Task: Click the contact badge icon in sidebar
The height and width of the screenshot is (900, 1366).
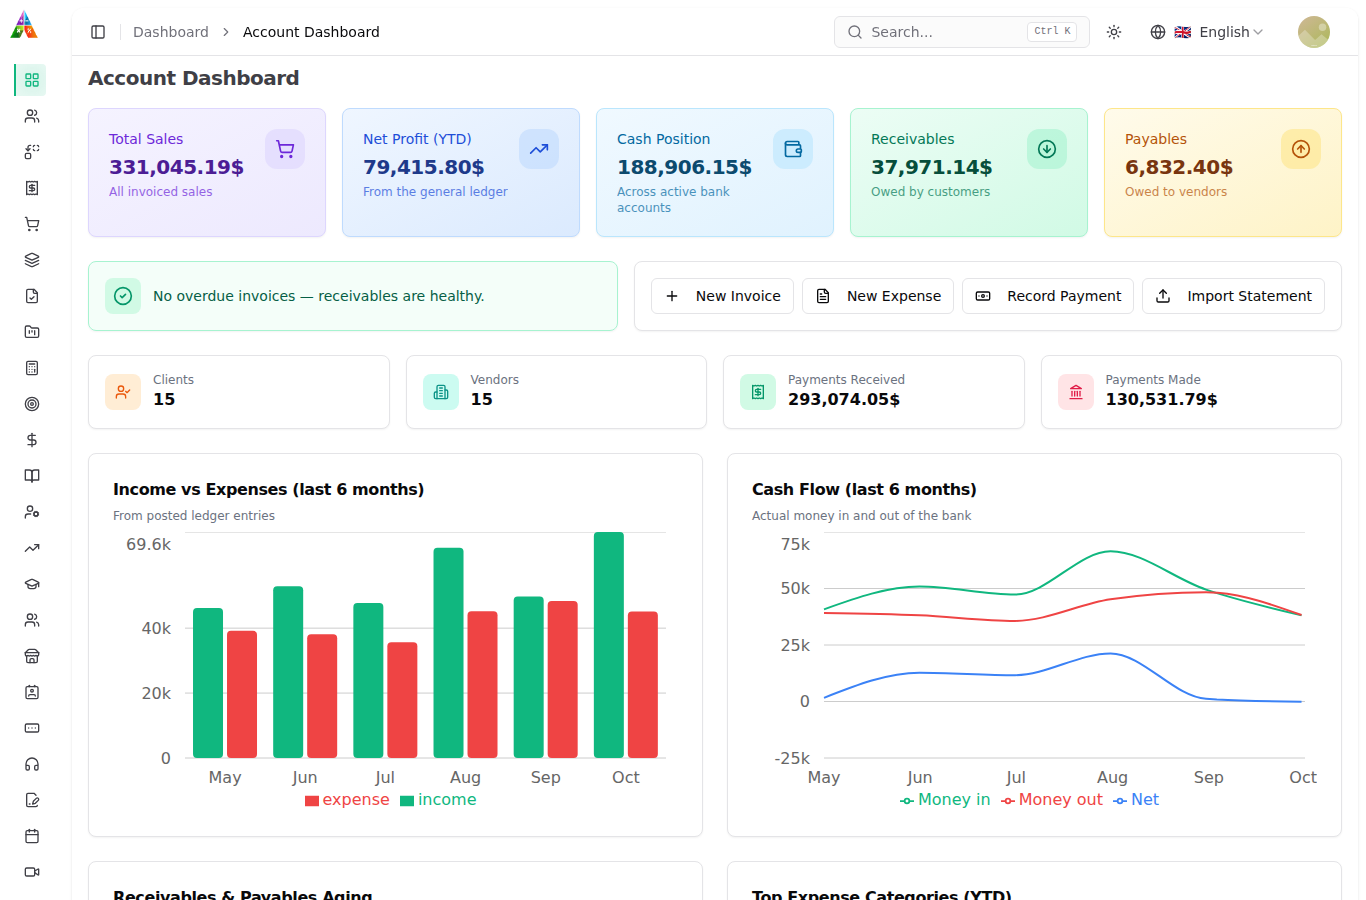Action: click(x=32, y=692)
